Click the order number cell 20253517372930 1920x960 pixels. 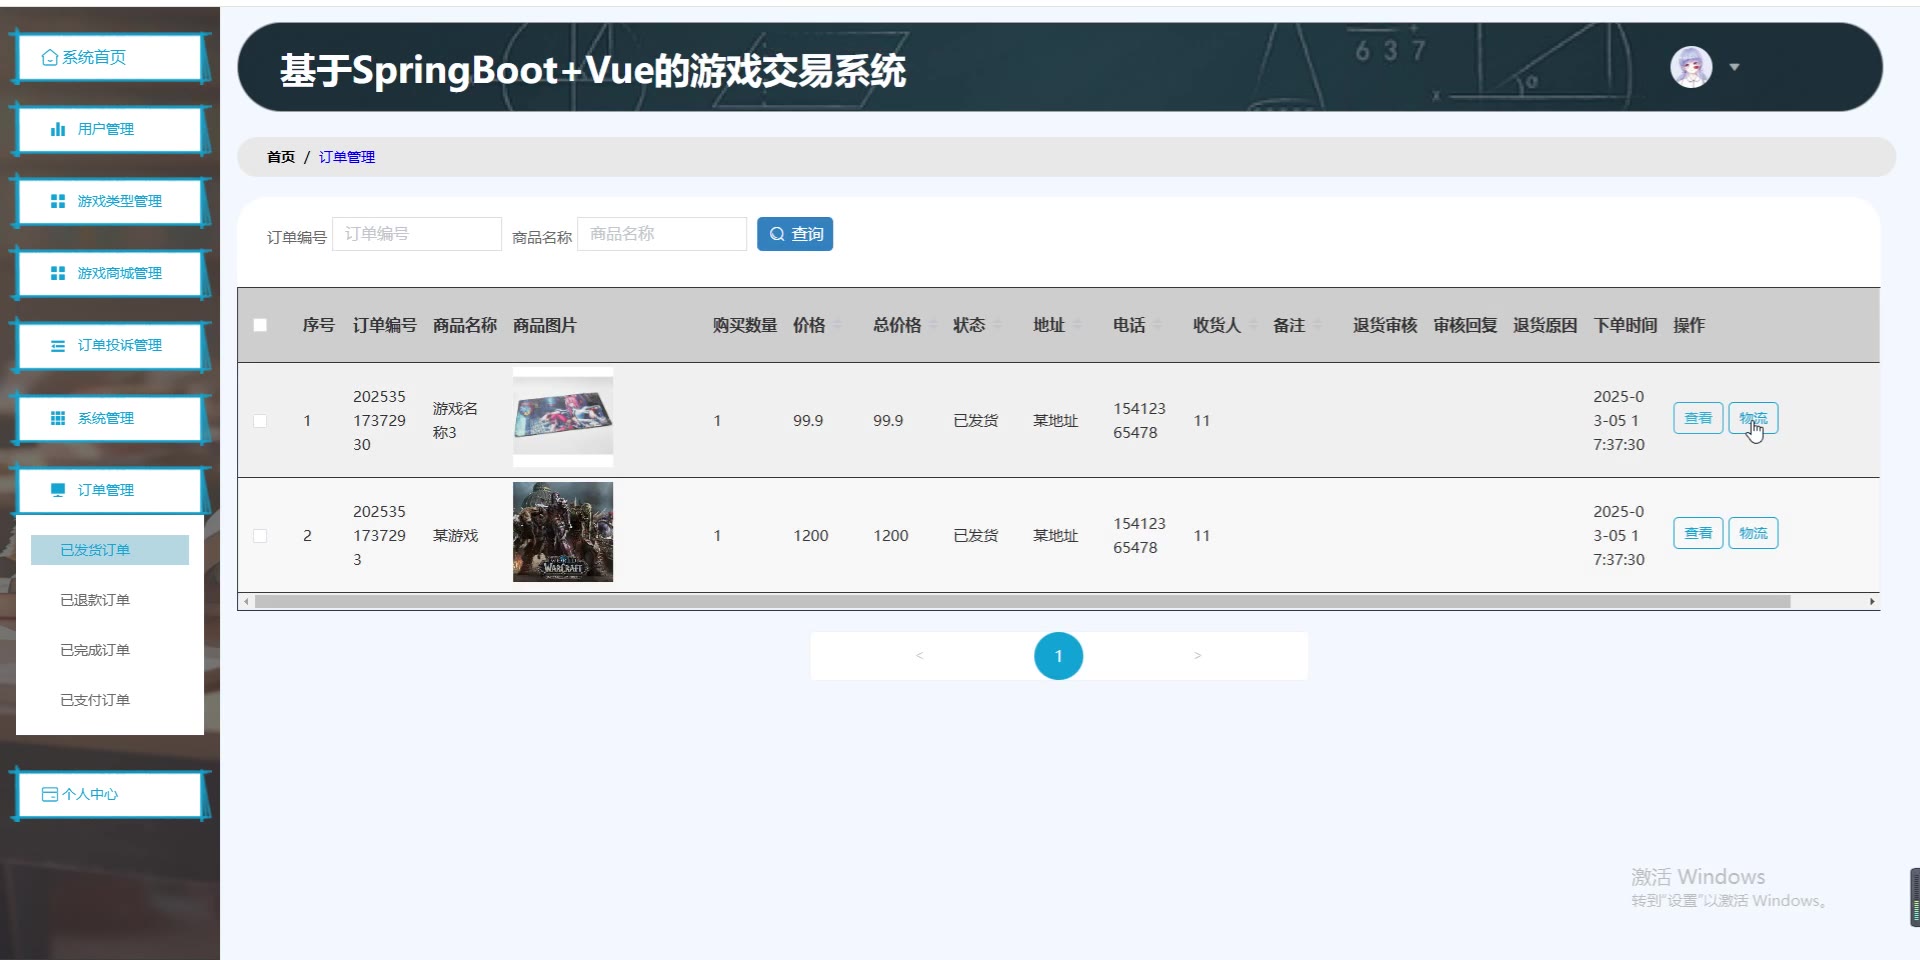[x=379, y=421]
